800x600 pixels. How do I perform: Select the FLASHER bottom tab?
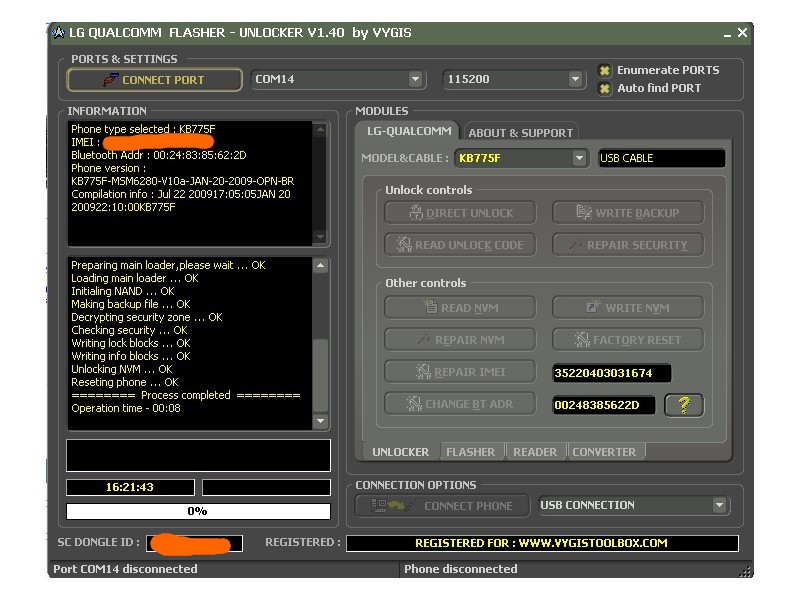(470, 452)
